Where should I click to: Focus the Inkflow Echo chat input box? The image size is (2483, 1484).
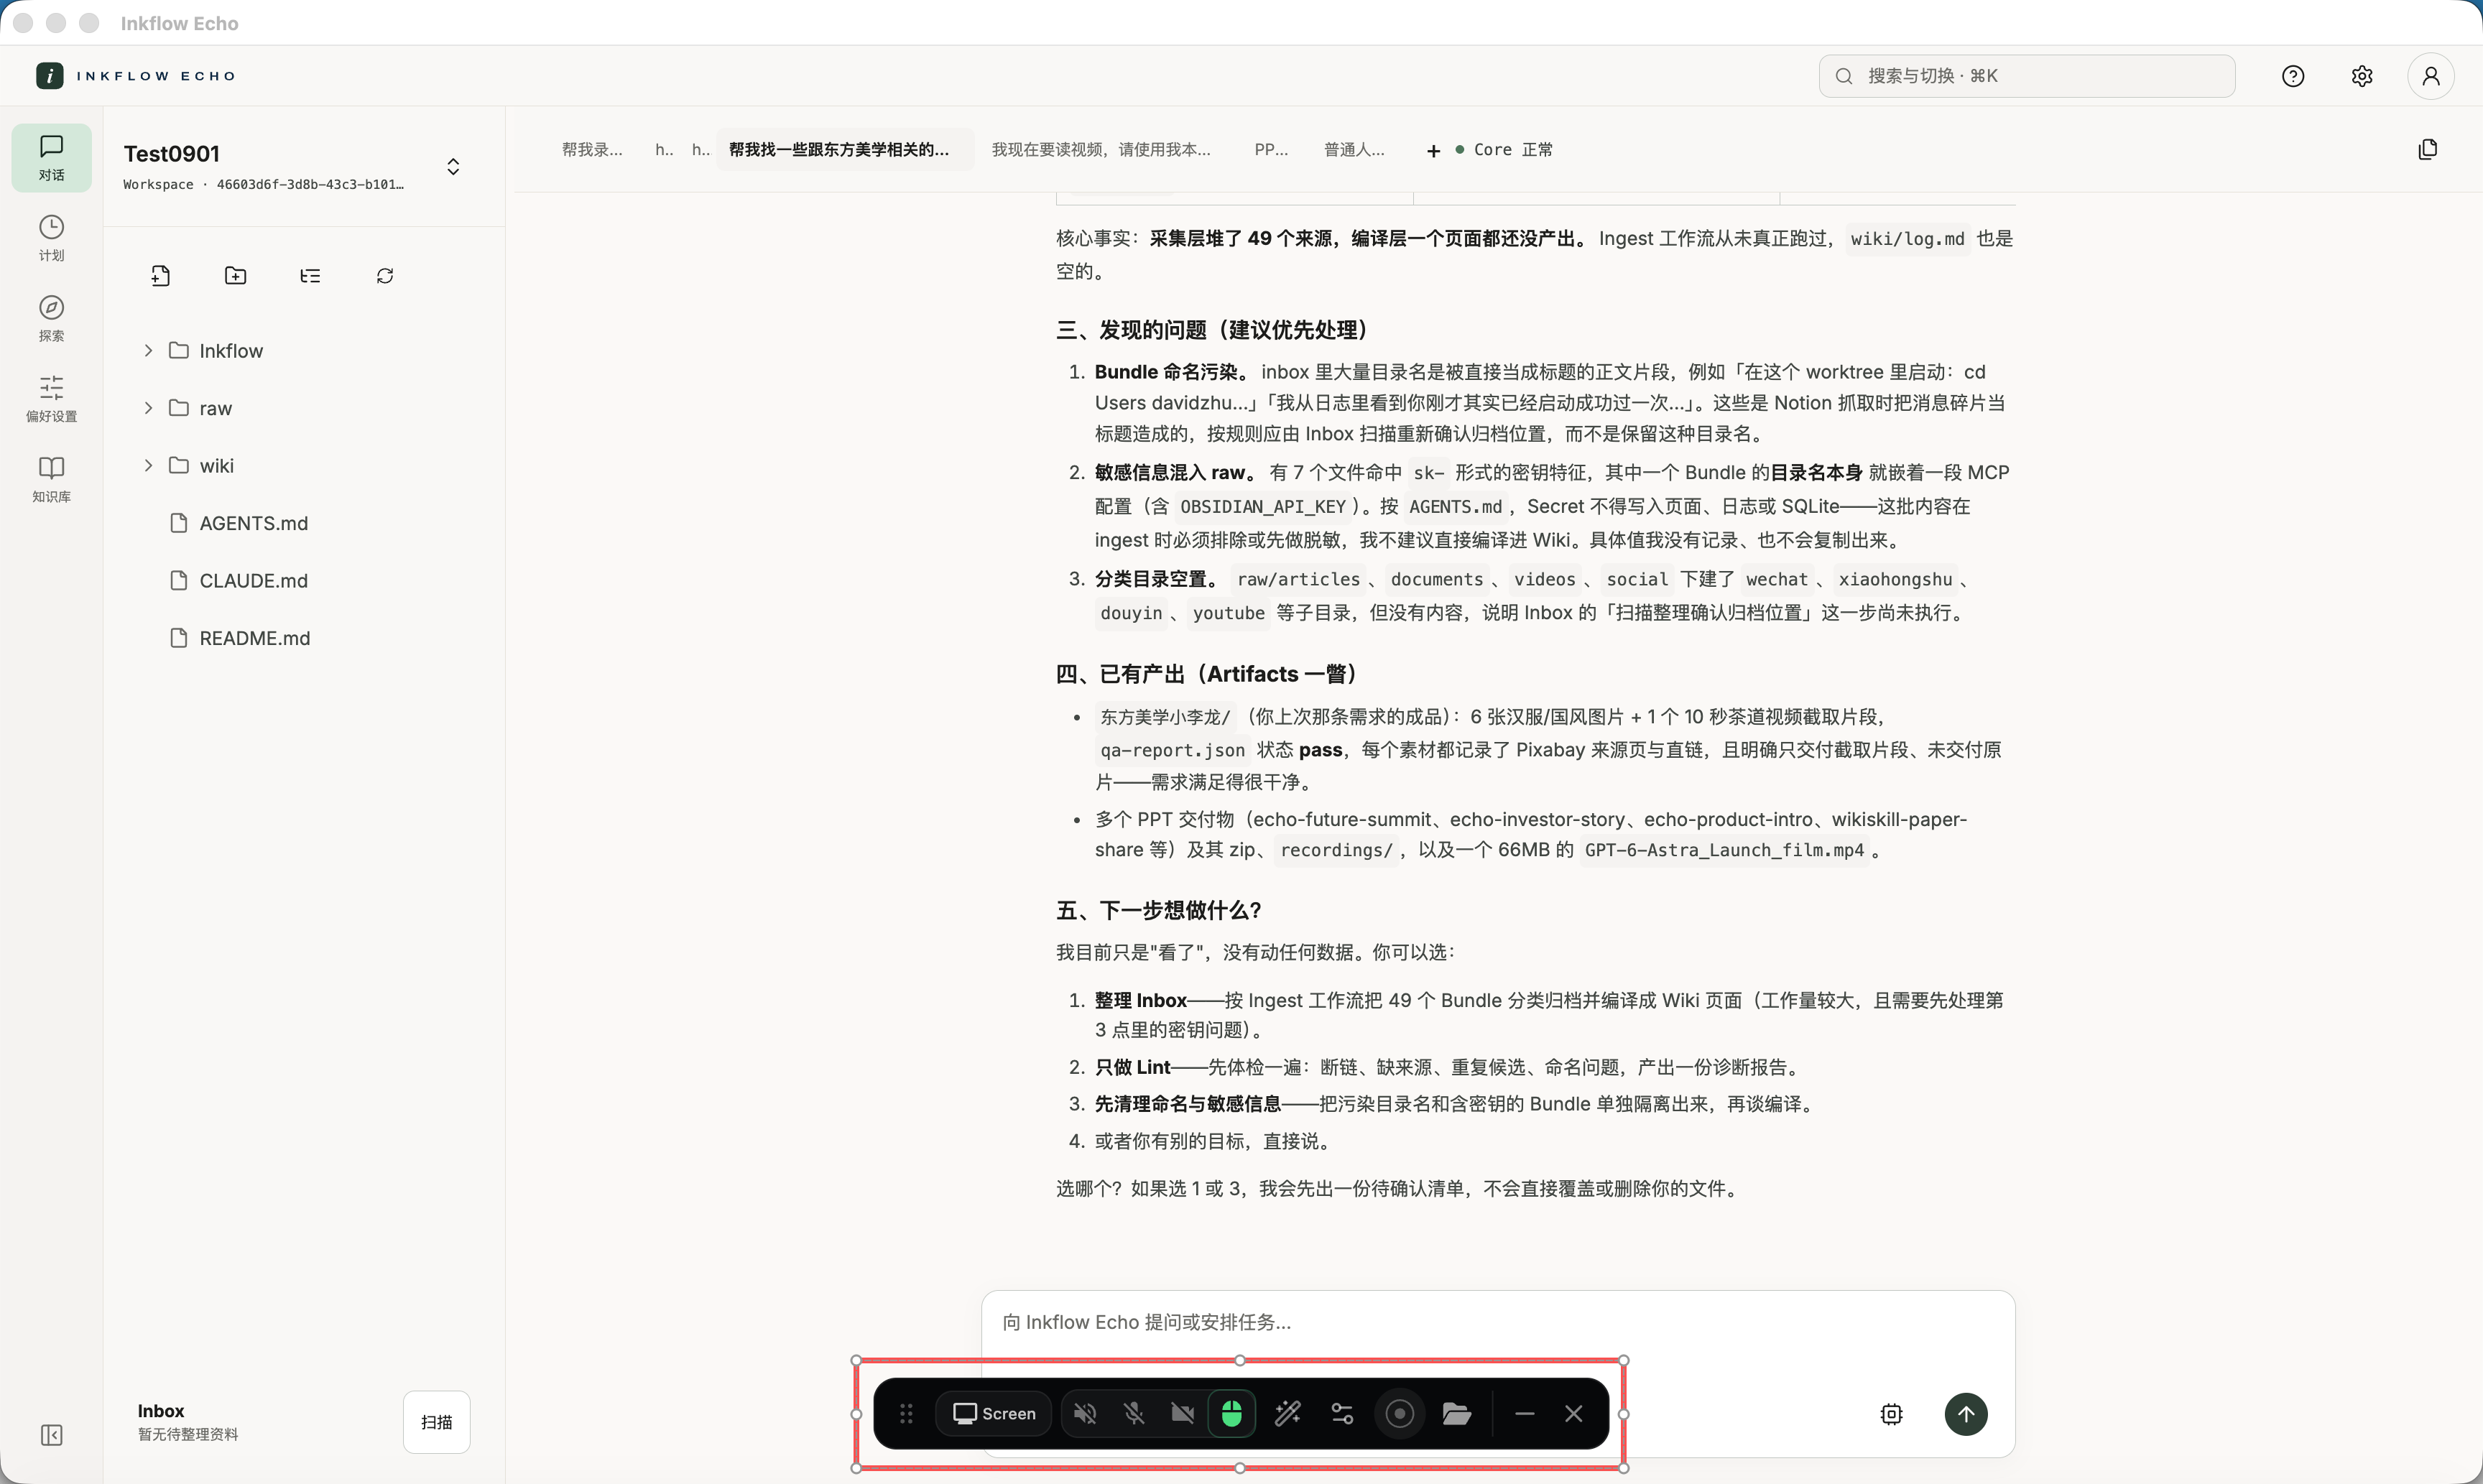click(x=1497, y=1322)
